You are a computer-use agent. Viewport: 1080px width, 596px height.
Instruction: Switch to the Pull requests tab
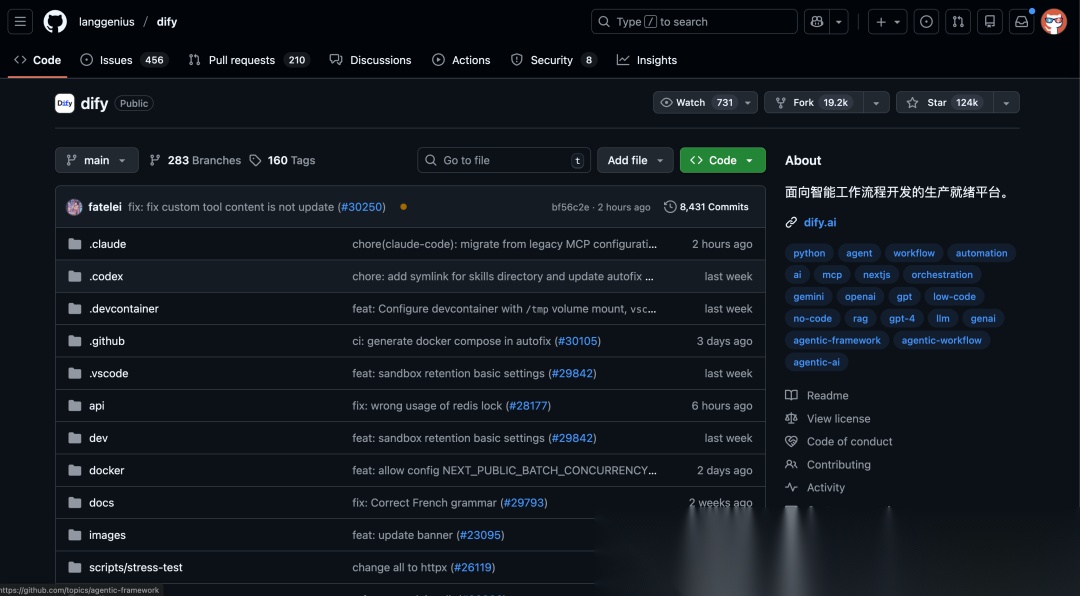coord(249,60)
